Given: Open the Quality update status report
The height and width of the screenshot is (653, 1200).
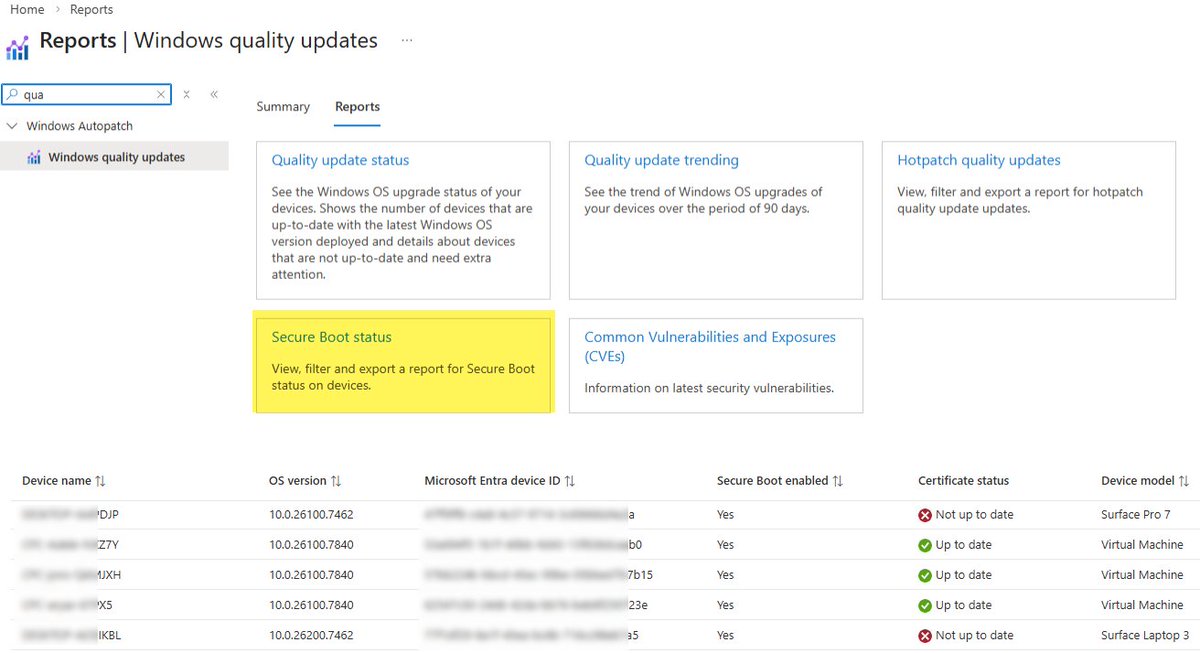Looking at the screenshot, I should click(340, 160).
